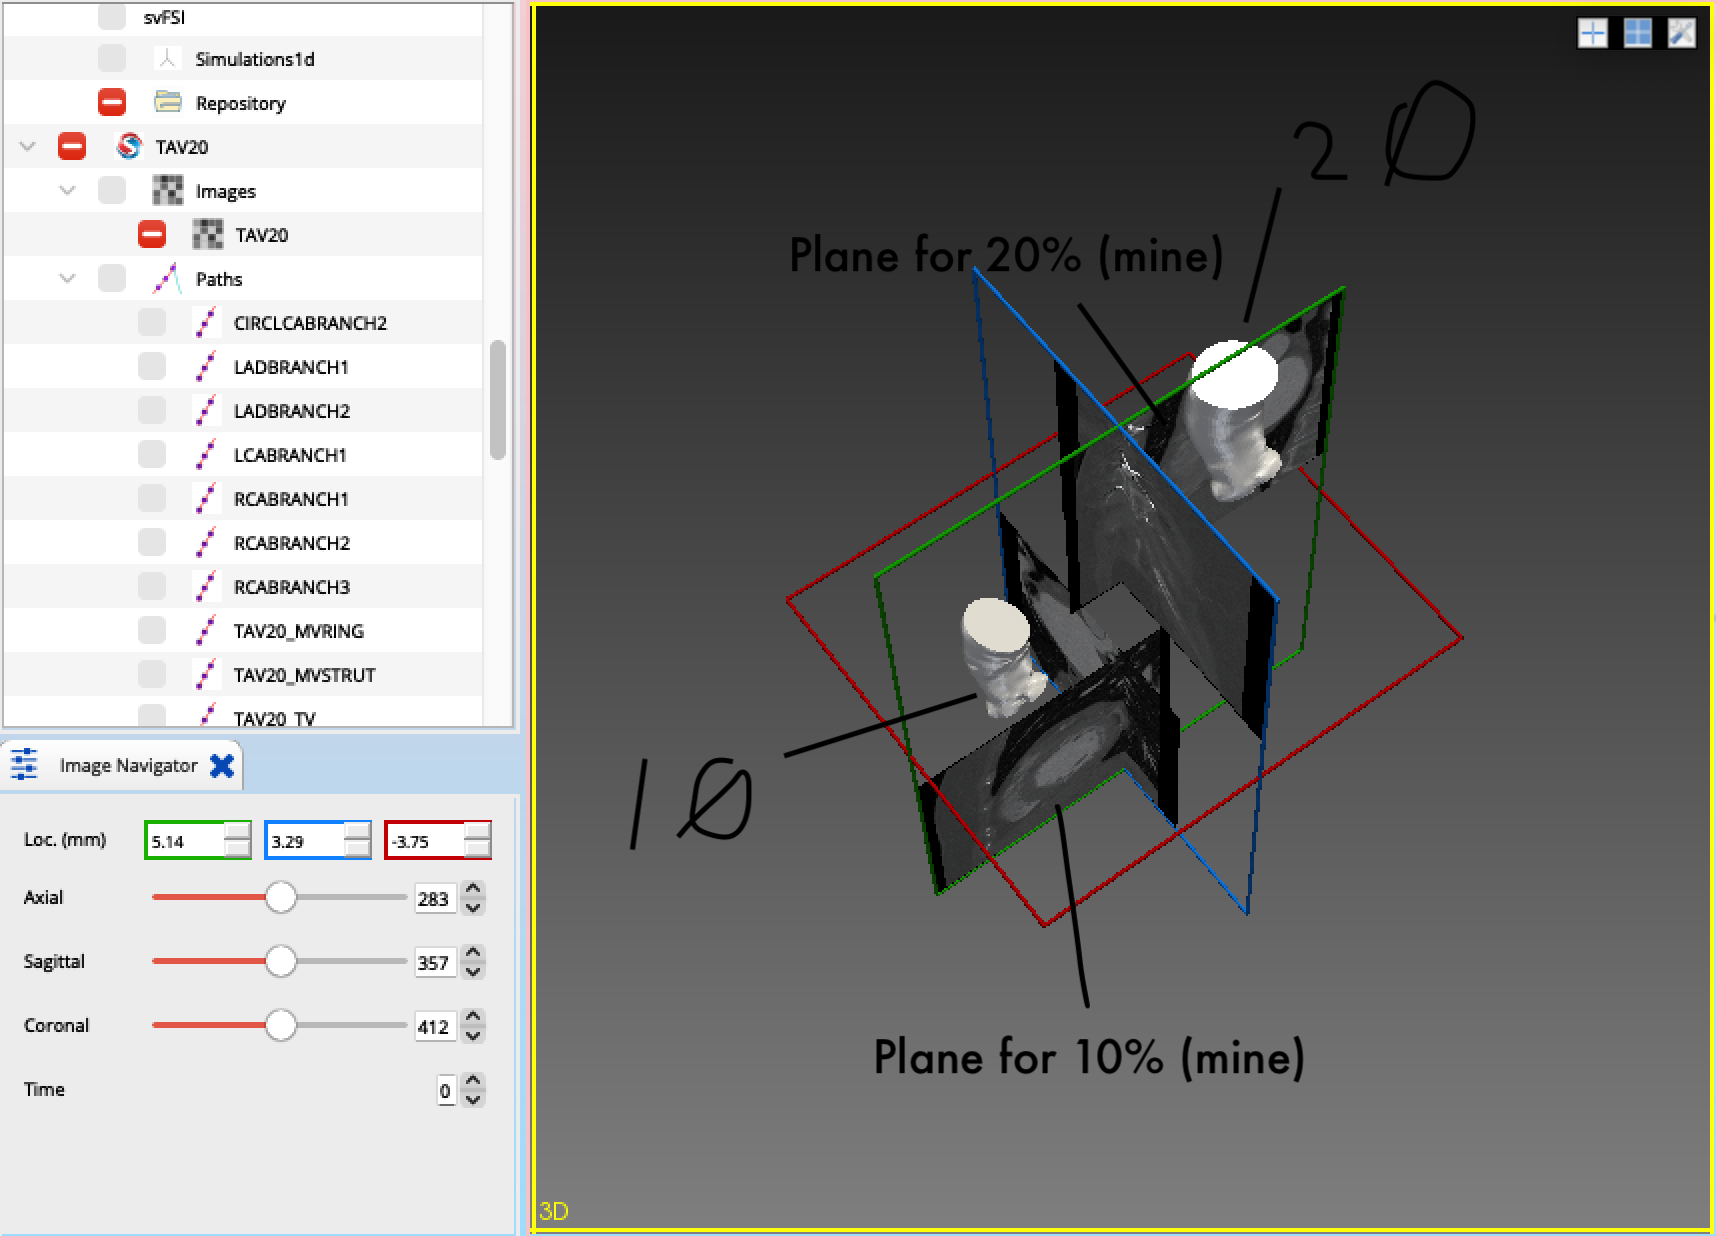The height and width of the screenshot is (1236, 1716).
Task: Enable visibility of LCABRANCH1 path
Action: click(x=152, y=454)
